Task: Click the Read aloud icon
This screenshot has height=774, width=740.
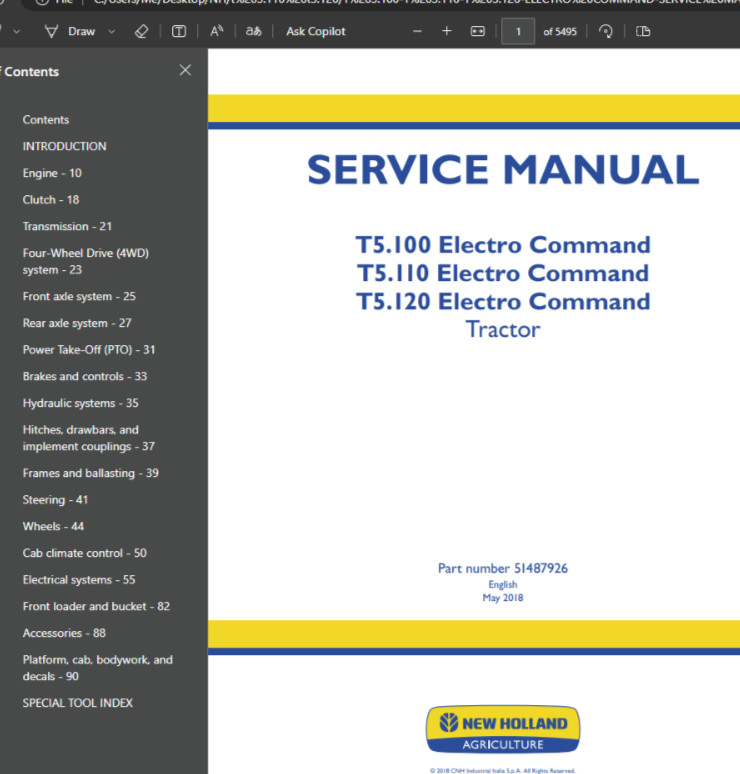Action: (216, 32)
